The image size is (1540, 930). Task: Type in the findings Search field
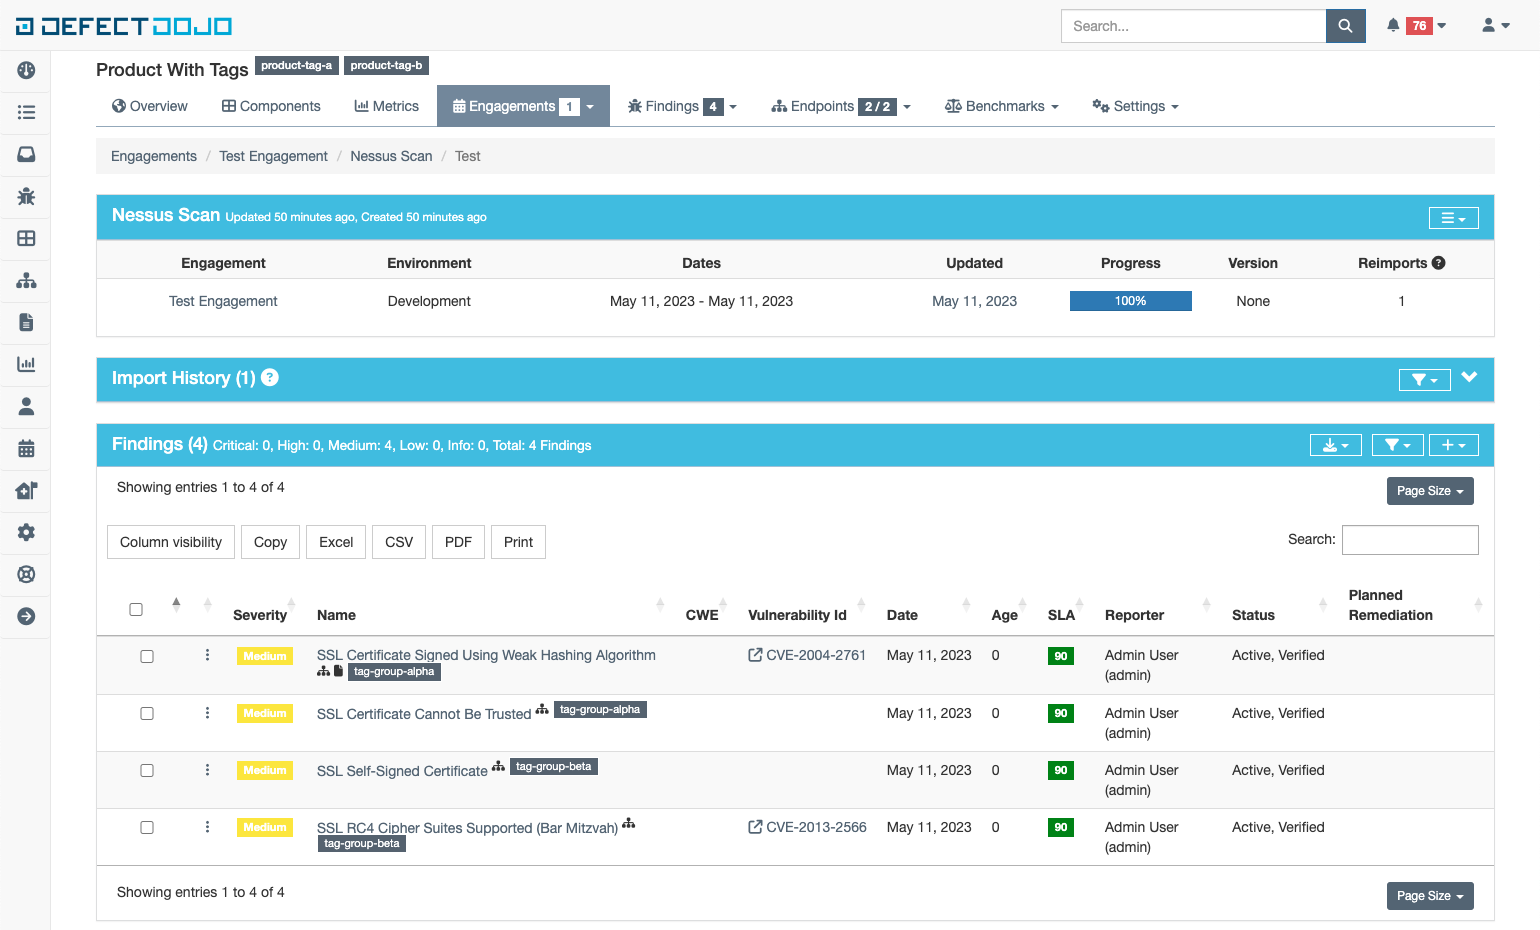coord(1410,539)
